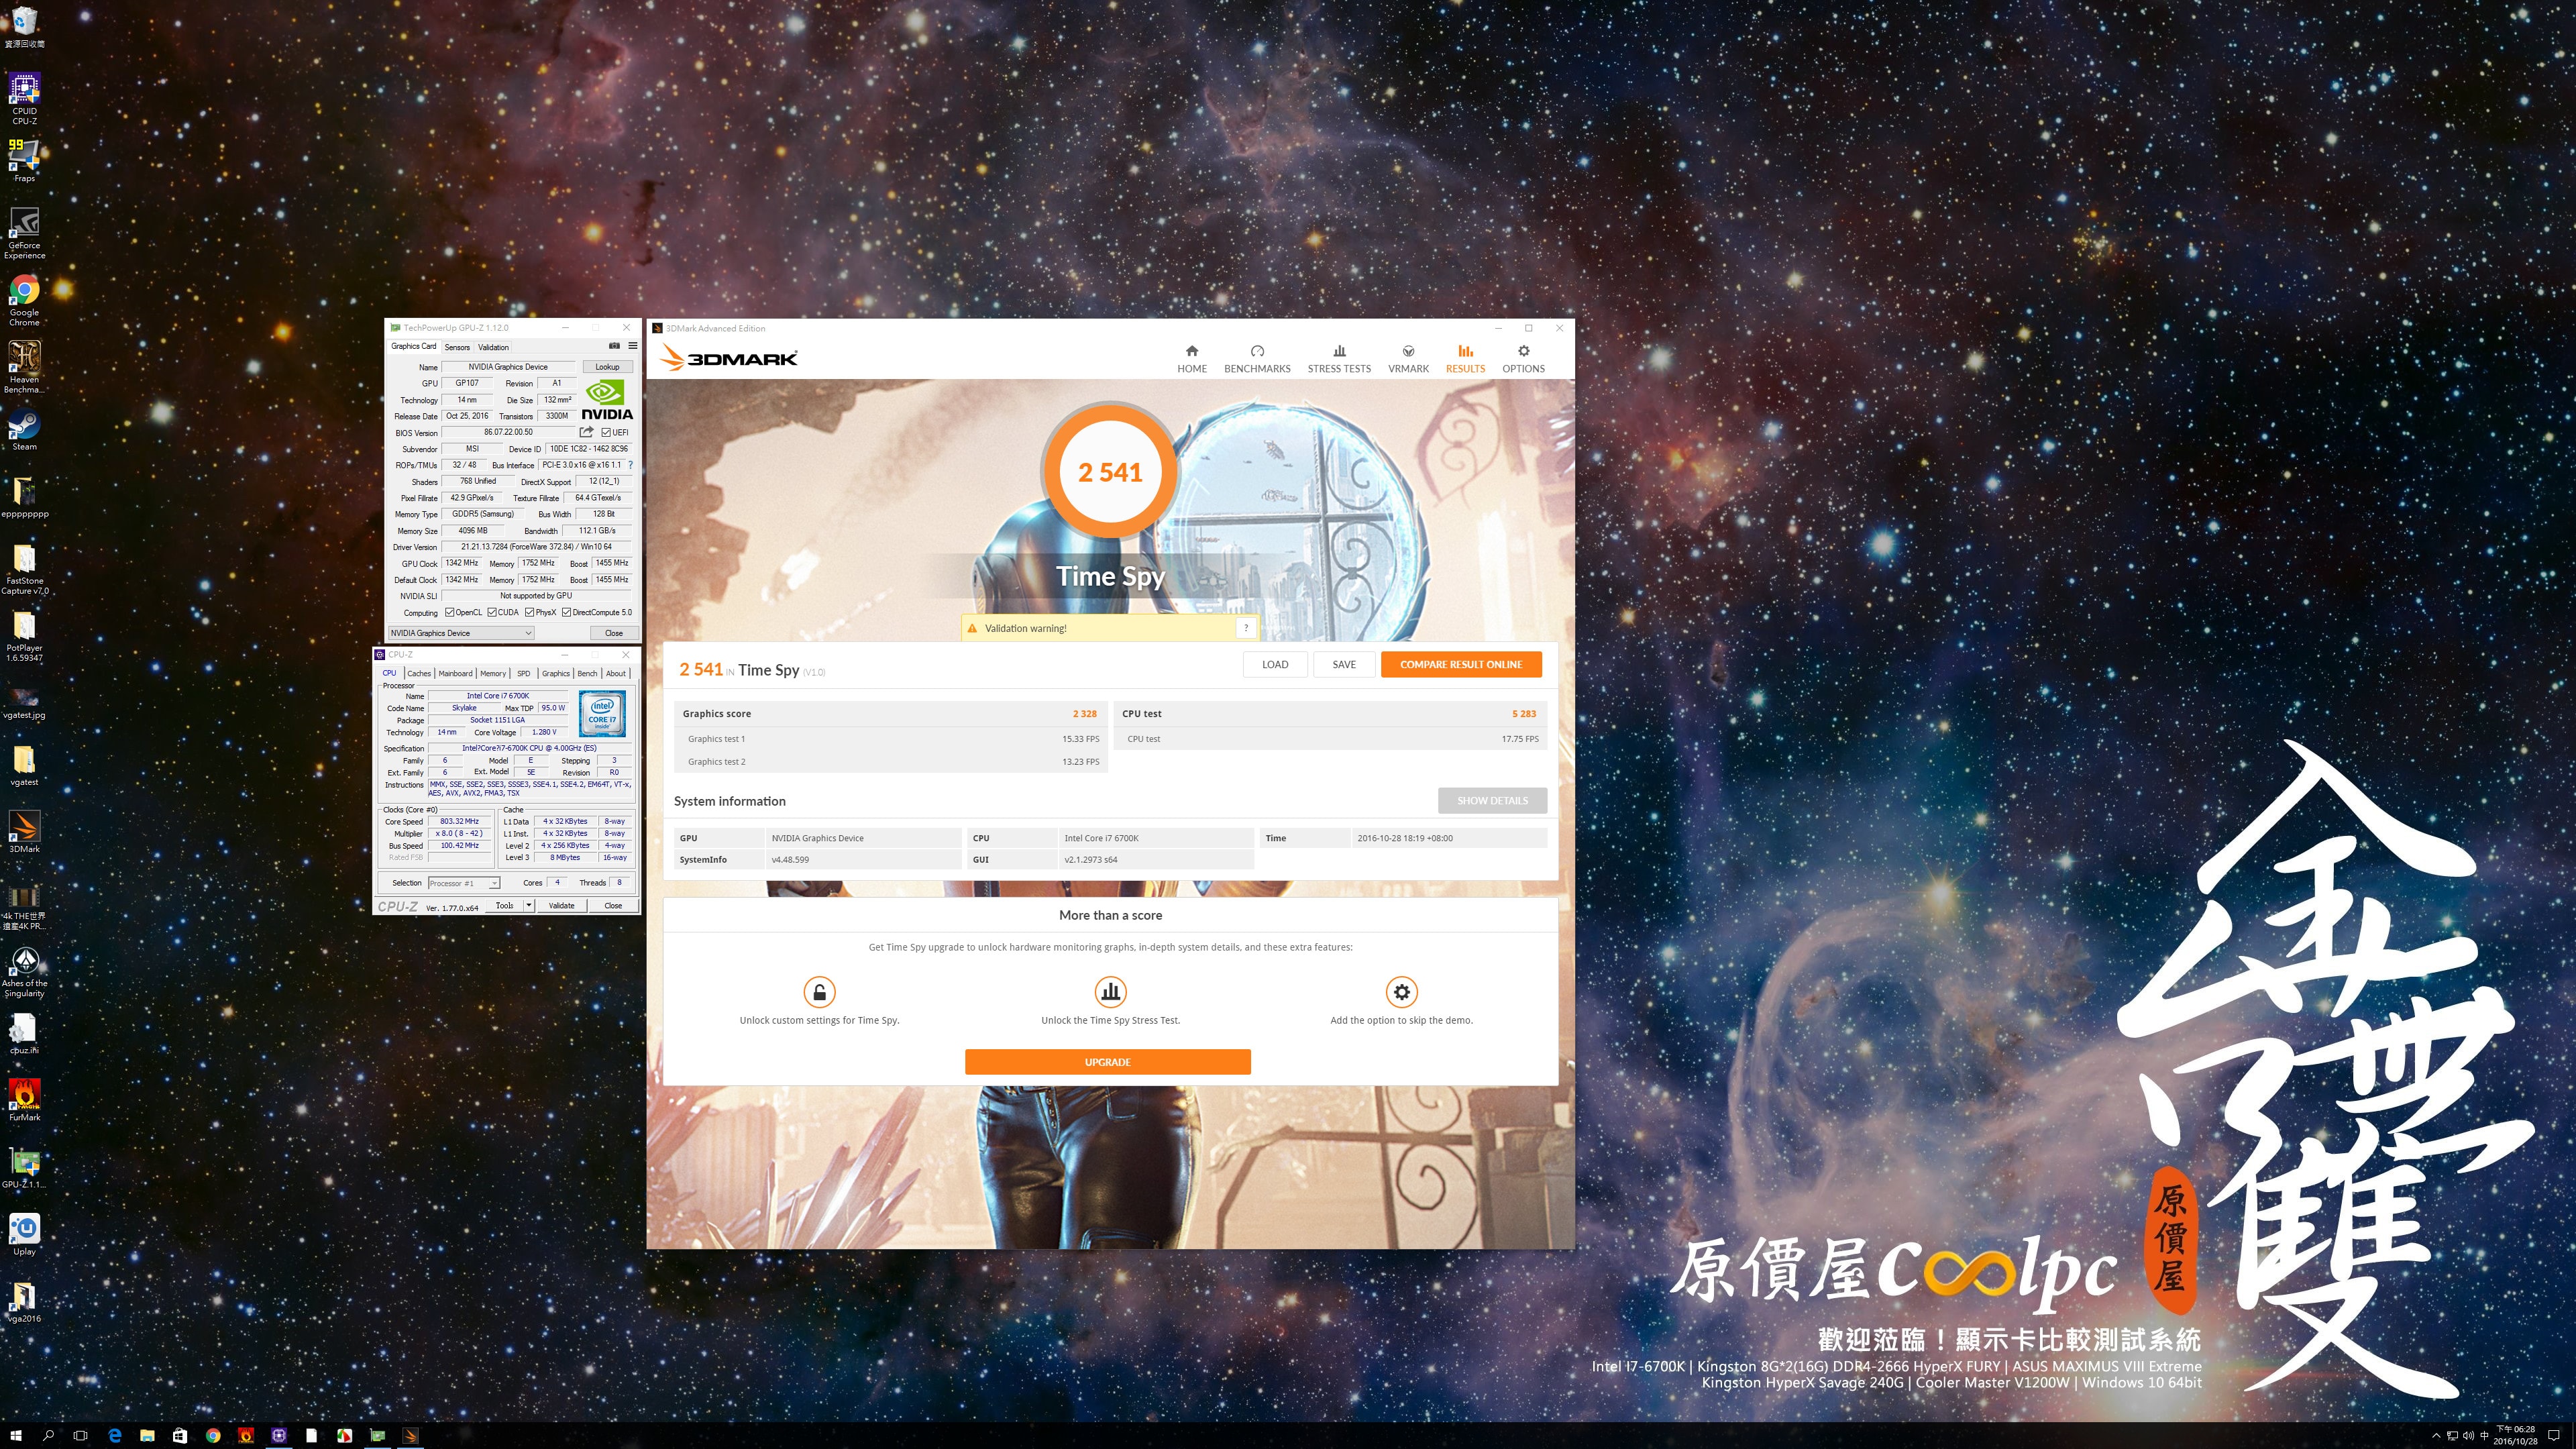This screenshot has width=2576, height=1449.
Task: Click the unlock custom settings padlock icon
Action: pos(819,992)
